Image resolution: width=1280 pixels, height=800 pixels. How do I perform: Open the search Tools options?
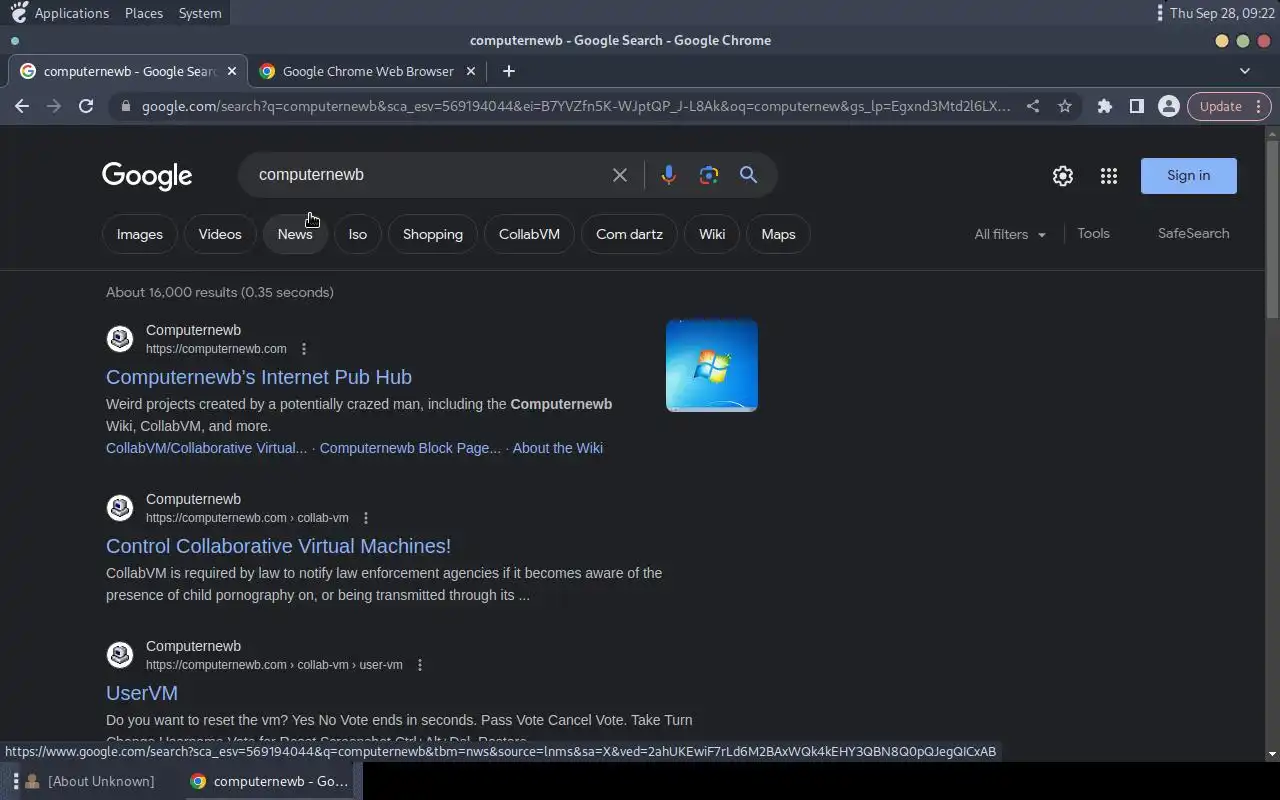[x=1093, y=233]
